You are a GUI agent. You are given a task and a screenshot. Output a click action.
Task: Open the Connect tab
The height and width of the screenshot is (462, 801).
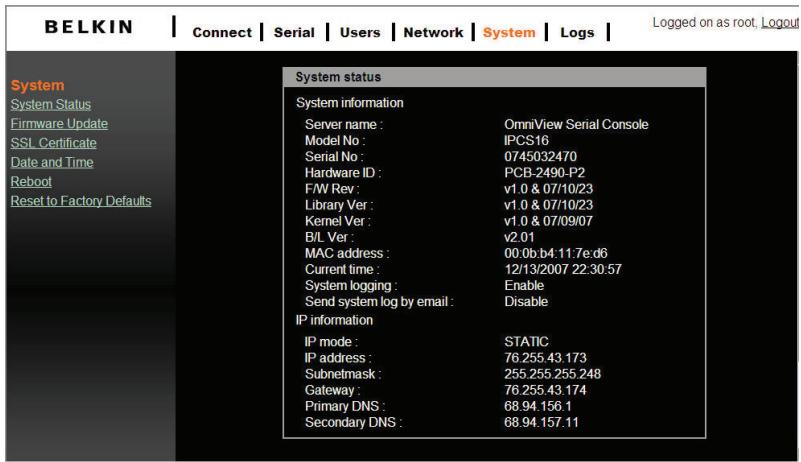(x=222, y=32)
